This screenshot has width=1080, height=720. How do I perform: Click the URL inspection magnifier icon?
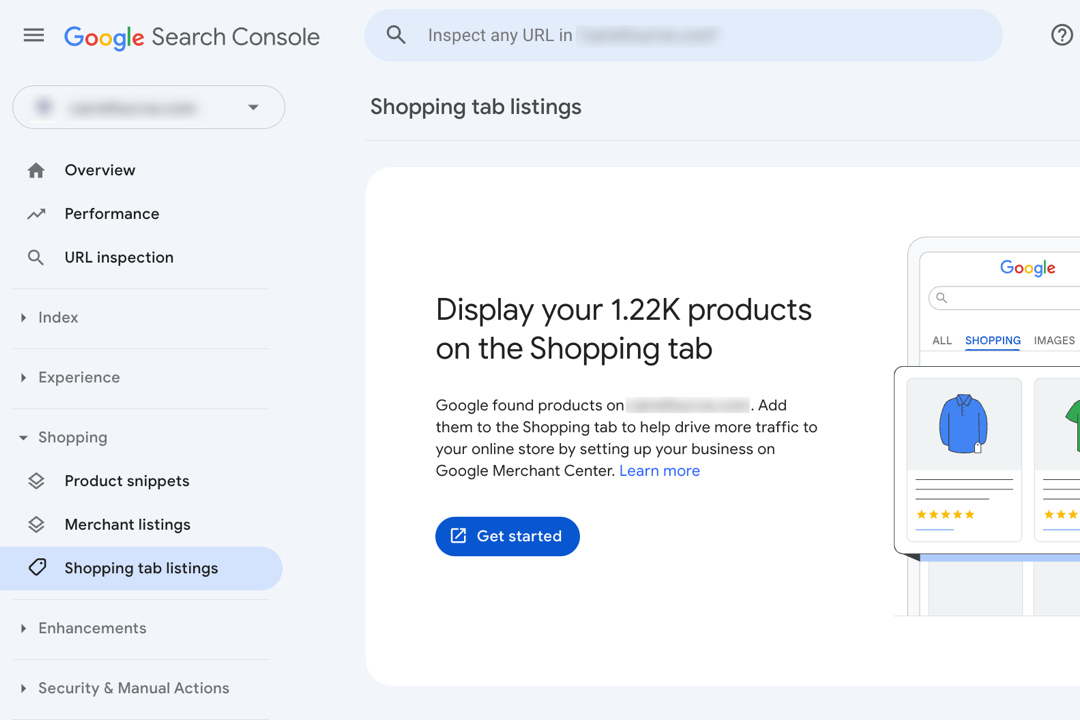[37, 258]
